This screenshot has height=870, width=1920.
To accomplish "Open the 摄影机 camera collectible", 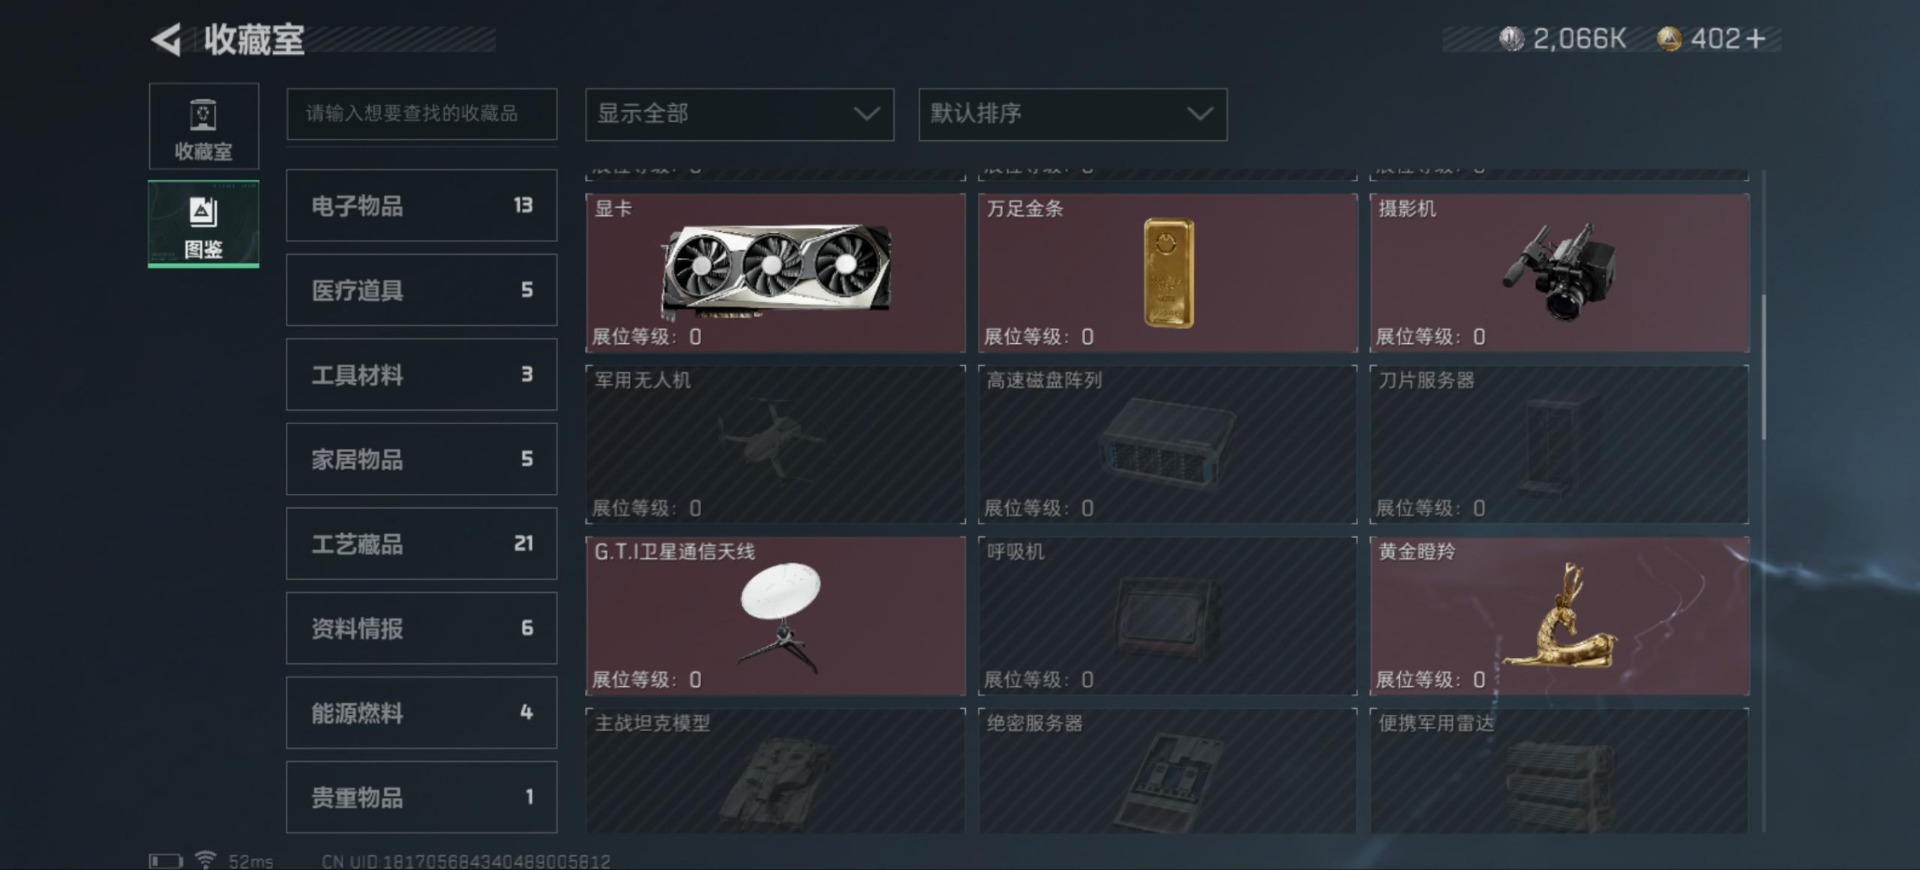I will (1559, 273).
